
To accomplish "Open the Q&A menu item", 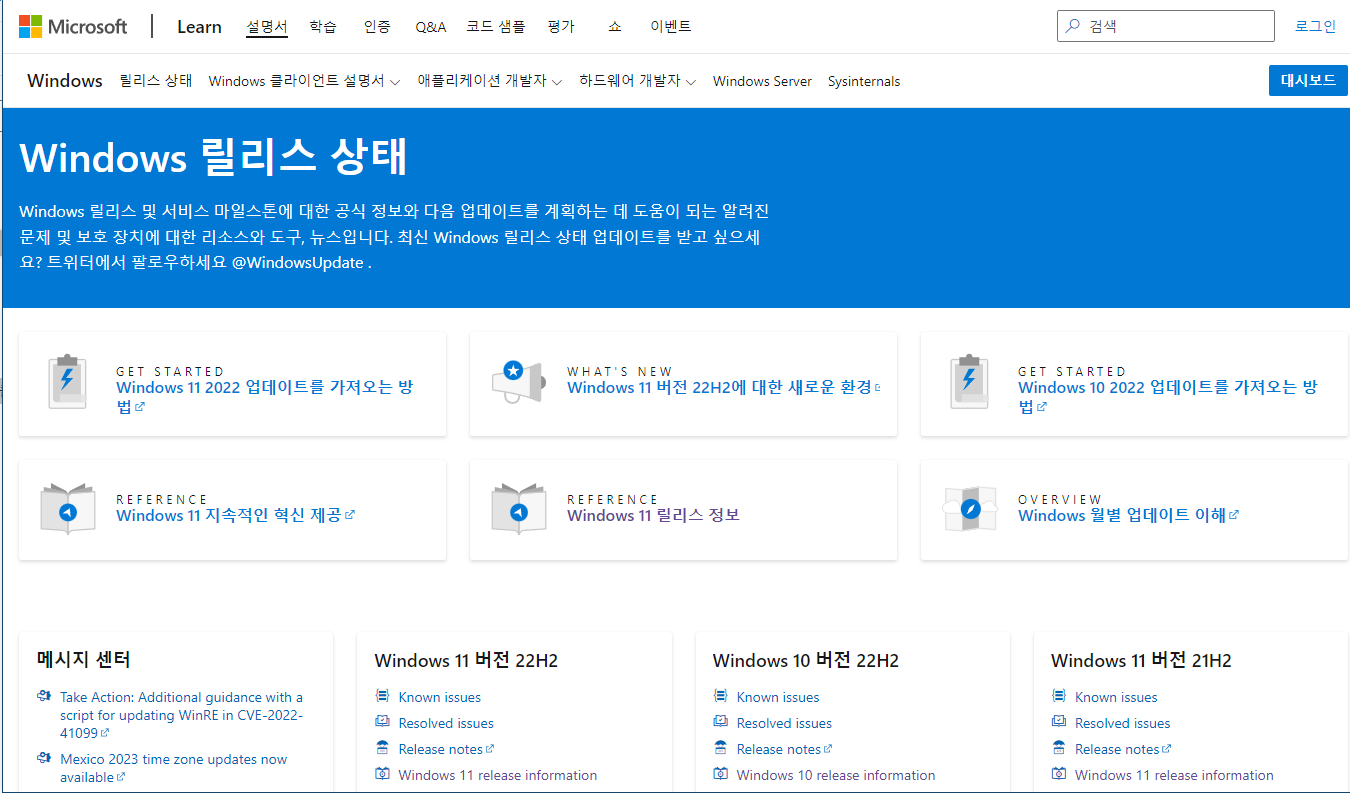I will [431, 27].
